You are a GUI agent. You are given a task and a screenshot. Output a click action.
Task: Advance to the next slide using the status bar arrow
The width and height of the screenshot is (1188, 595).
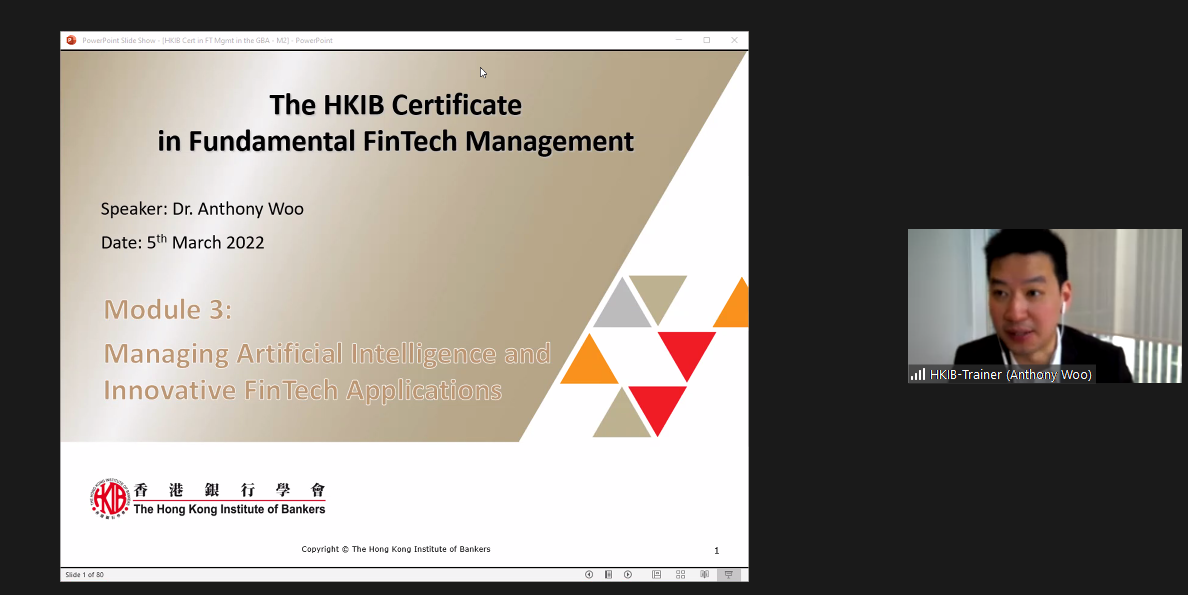click(x=628, y=575)
